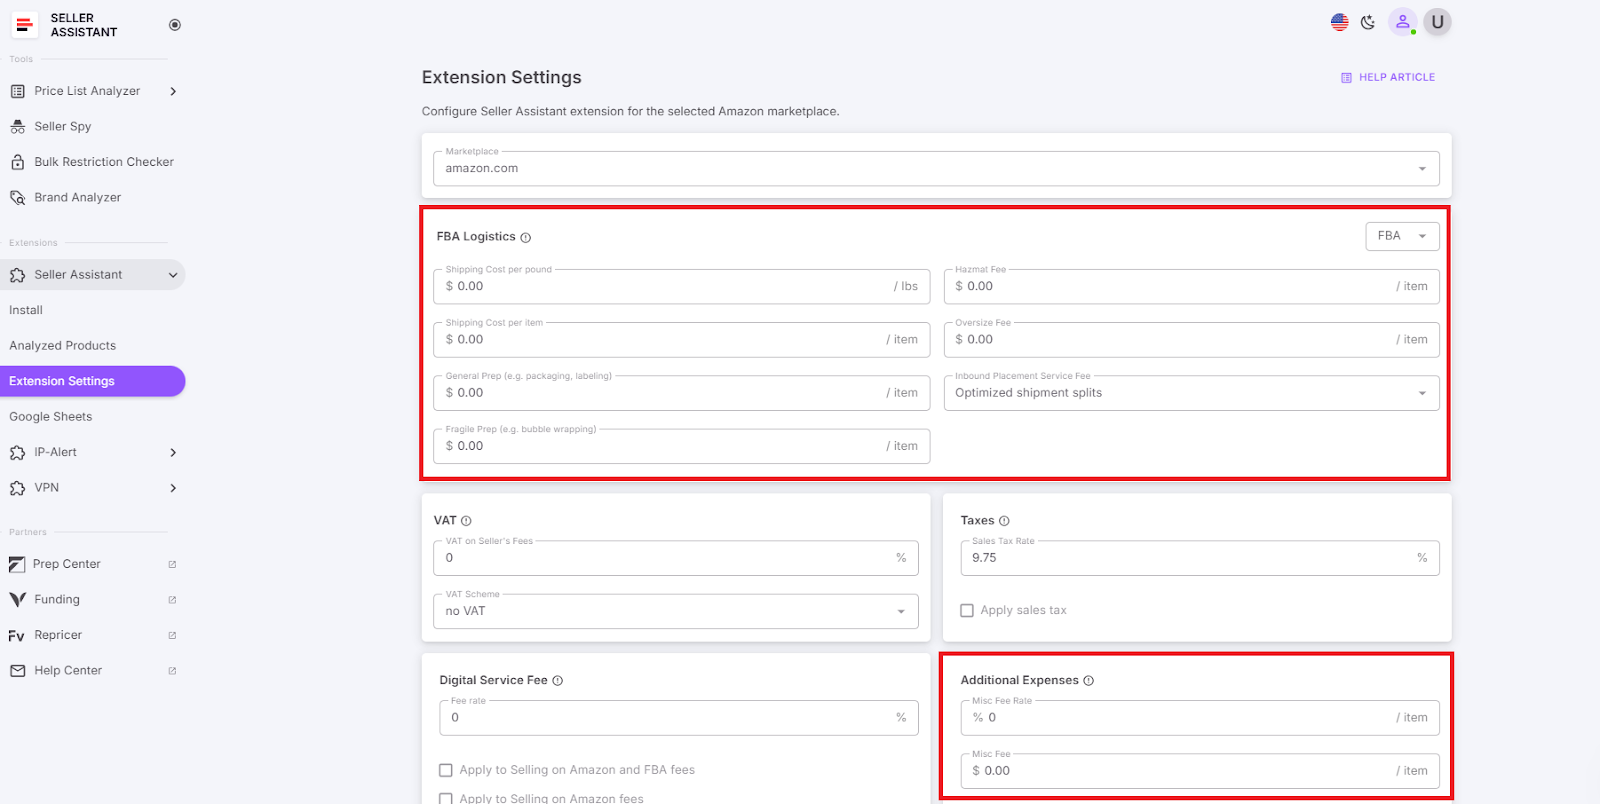1600x804 pixels.
Task: Expand Price List Analyzer chevron
Action: [173, 92]
